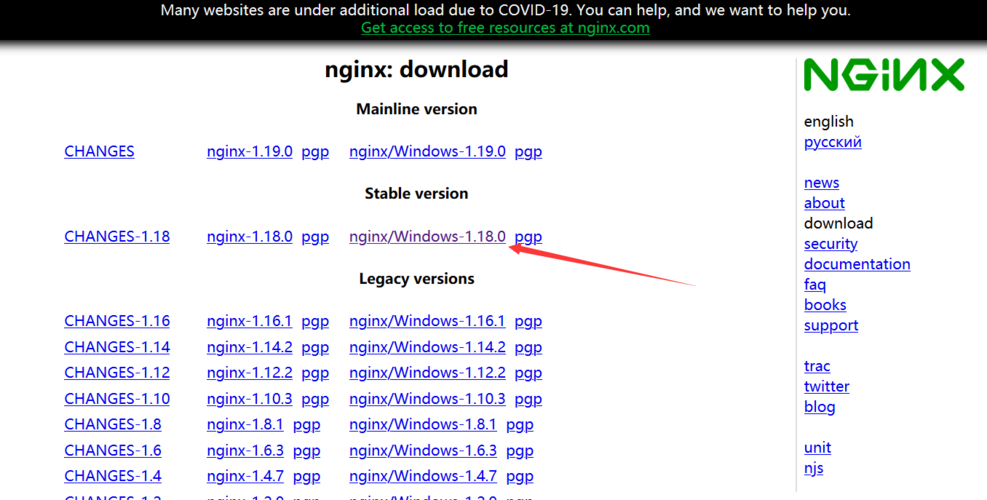The image size is (987, 500).
Task: Open pgp signature for nginx/Windows-1.6.3
Action: coord(520,451)
